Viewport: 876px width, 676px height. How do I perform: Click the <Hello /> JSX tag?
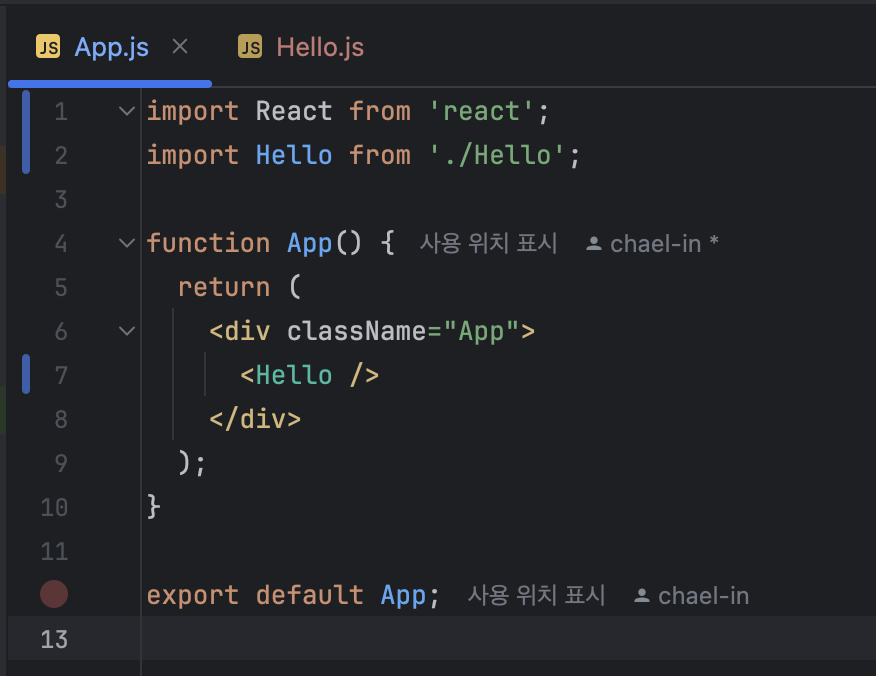point(310,375)
